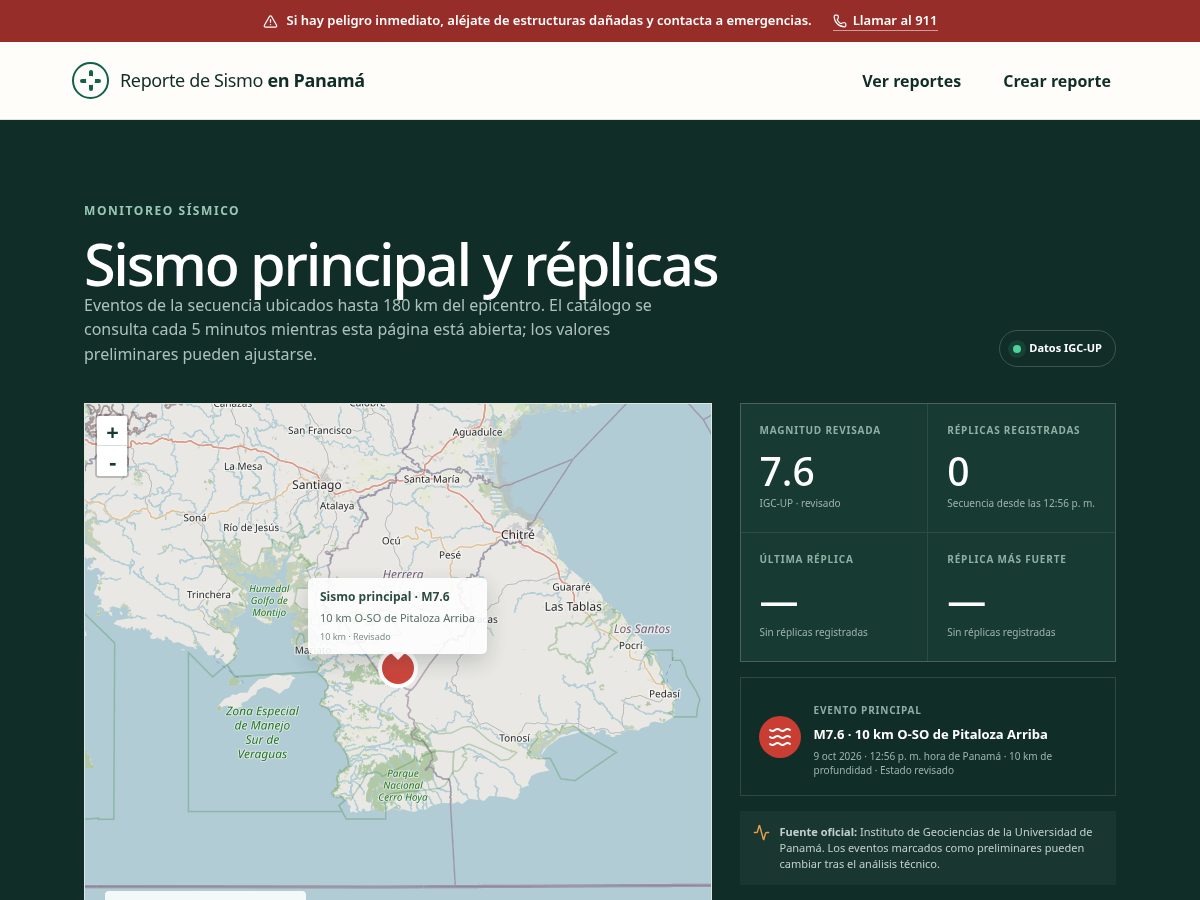Open the Crear reporte menu item
Screen dimensions: 1200x900
(x=1057, y=81)
